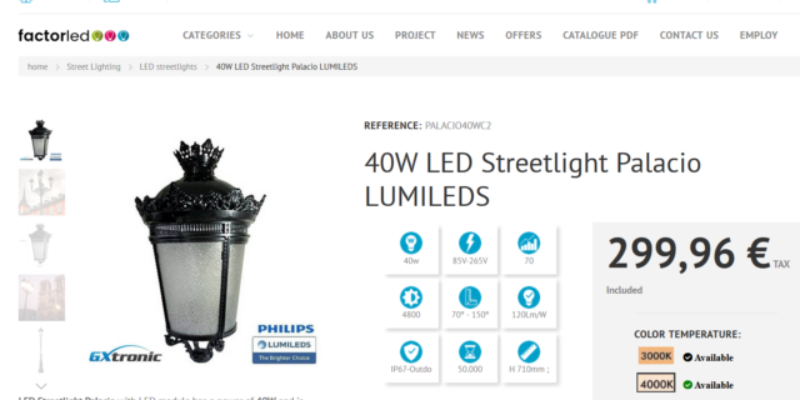Click the 40w power bulb icon

coord(411,243)
